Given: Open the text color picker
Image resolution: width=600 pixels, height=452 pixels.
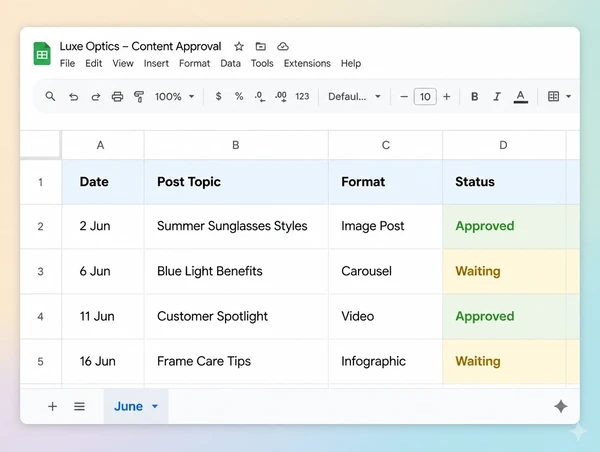Looking at the screenshot, I should tap(520, 96).
